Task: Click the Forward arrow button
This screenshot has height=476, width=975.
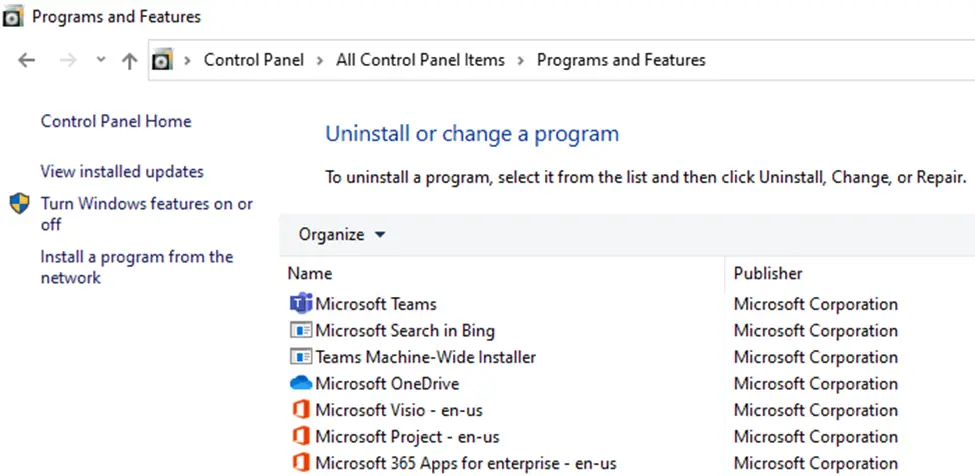Action: coord(68,60)
